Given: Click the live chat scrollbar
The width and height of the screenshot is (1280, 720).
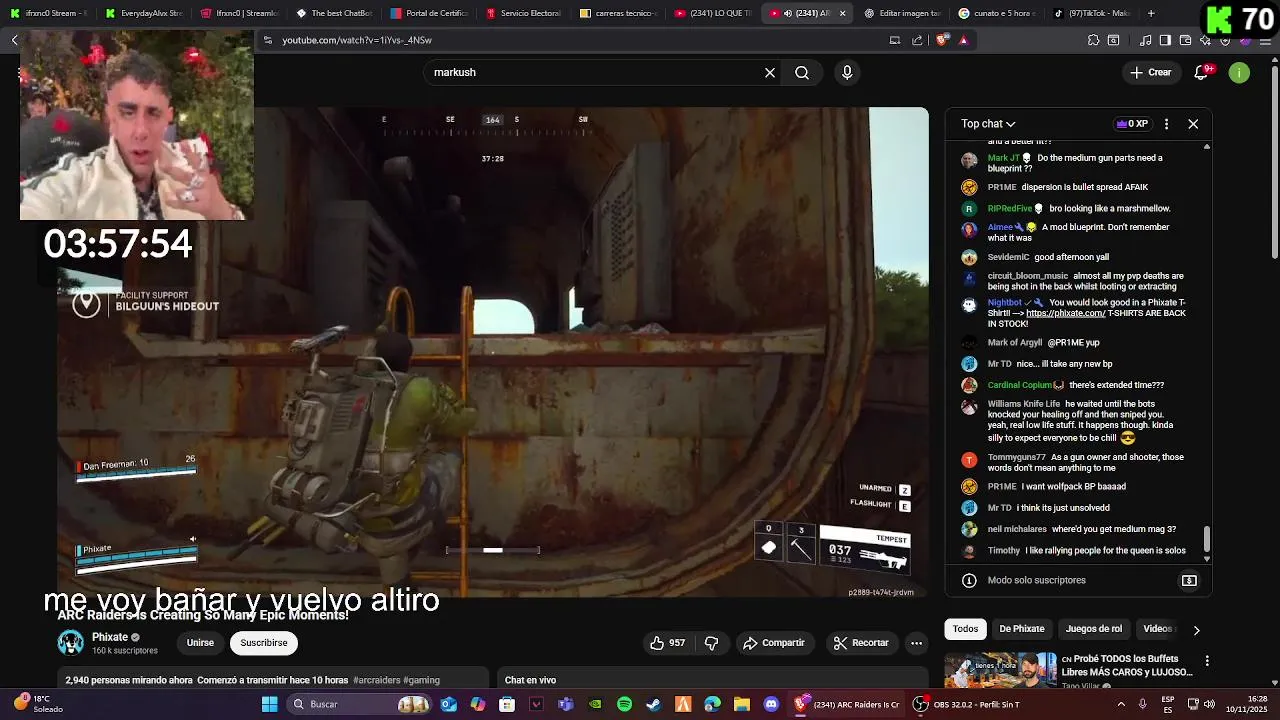Looking at the screenshot, I should 1206,538.
